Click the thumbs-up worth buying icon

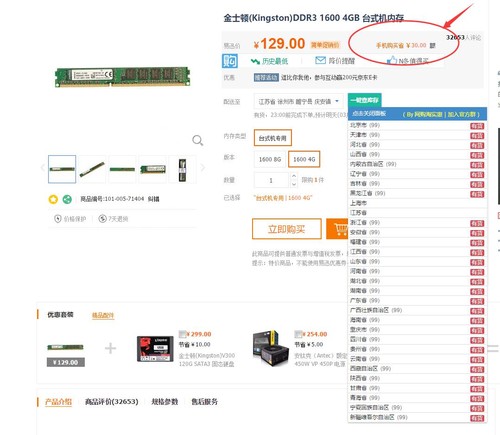click(392, 60)
